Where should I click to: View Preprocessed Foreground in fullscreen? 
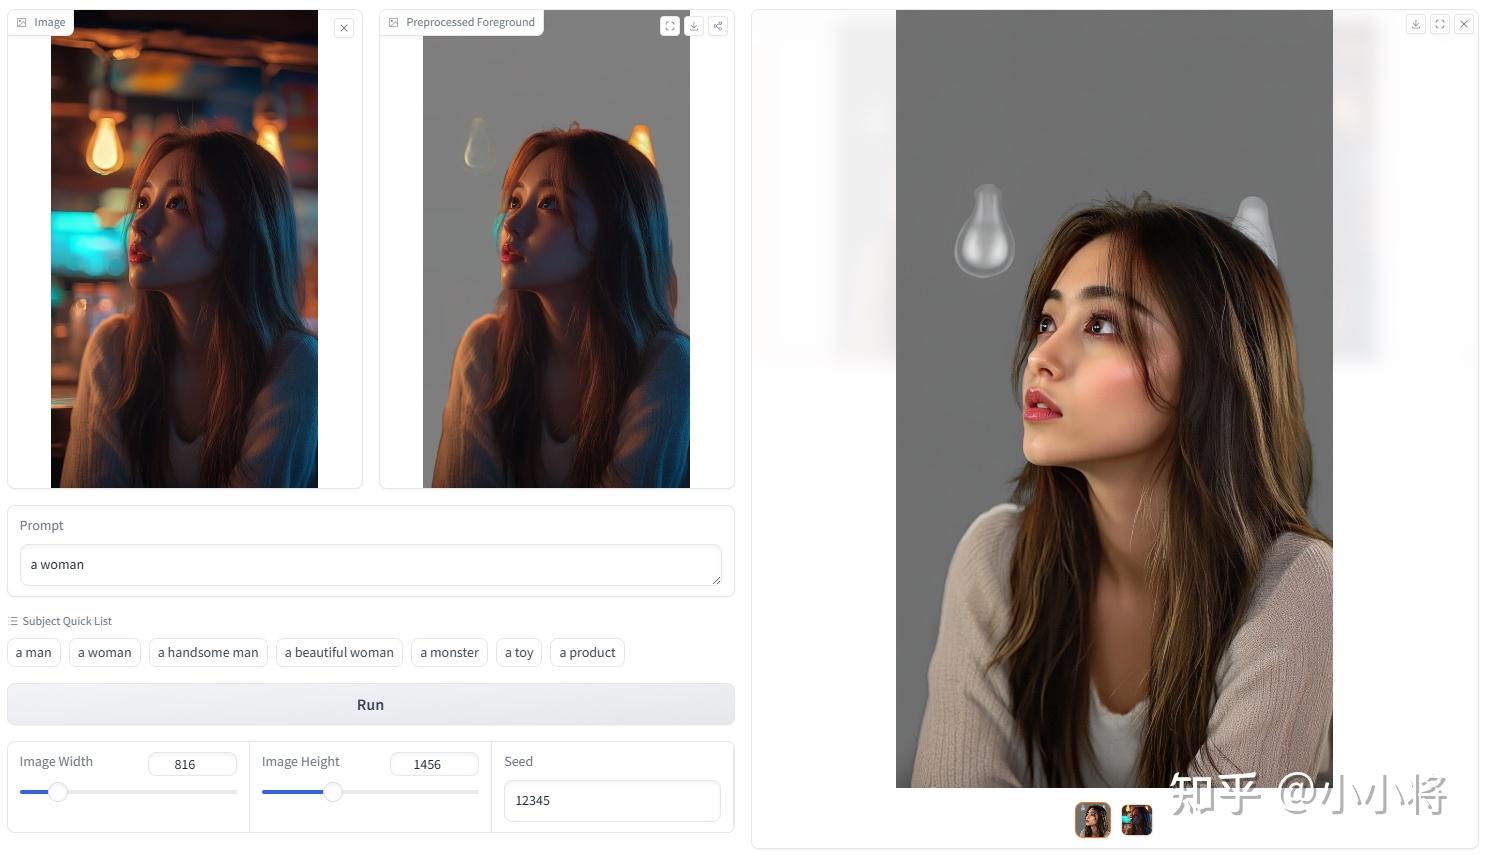click(670, 26)
